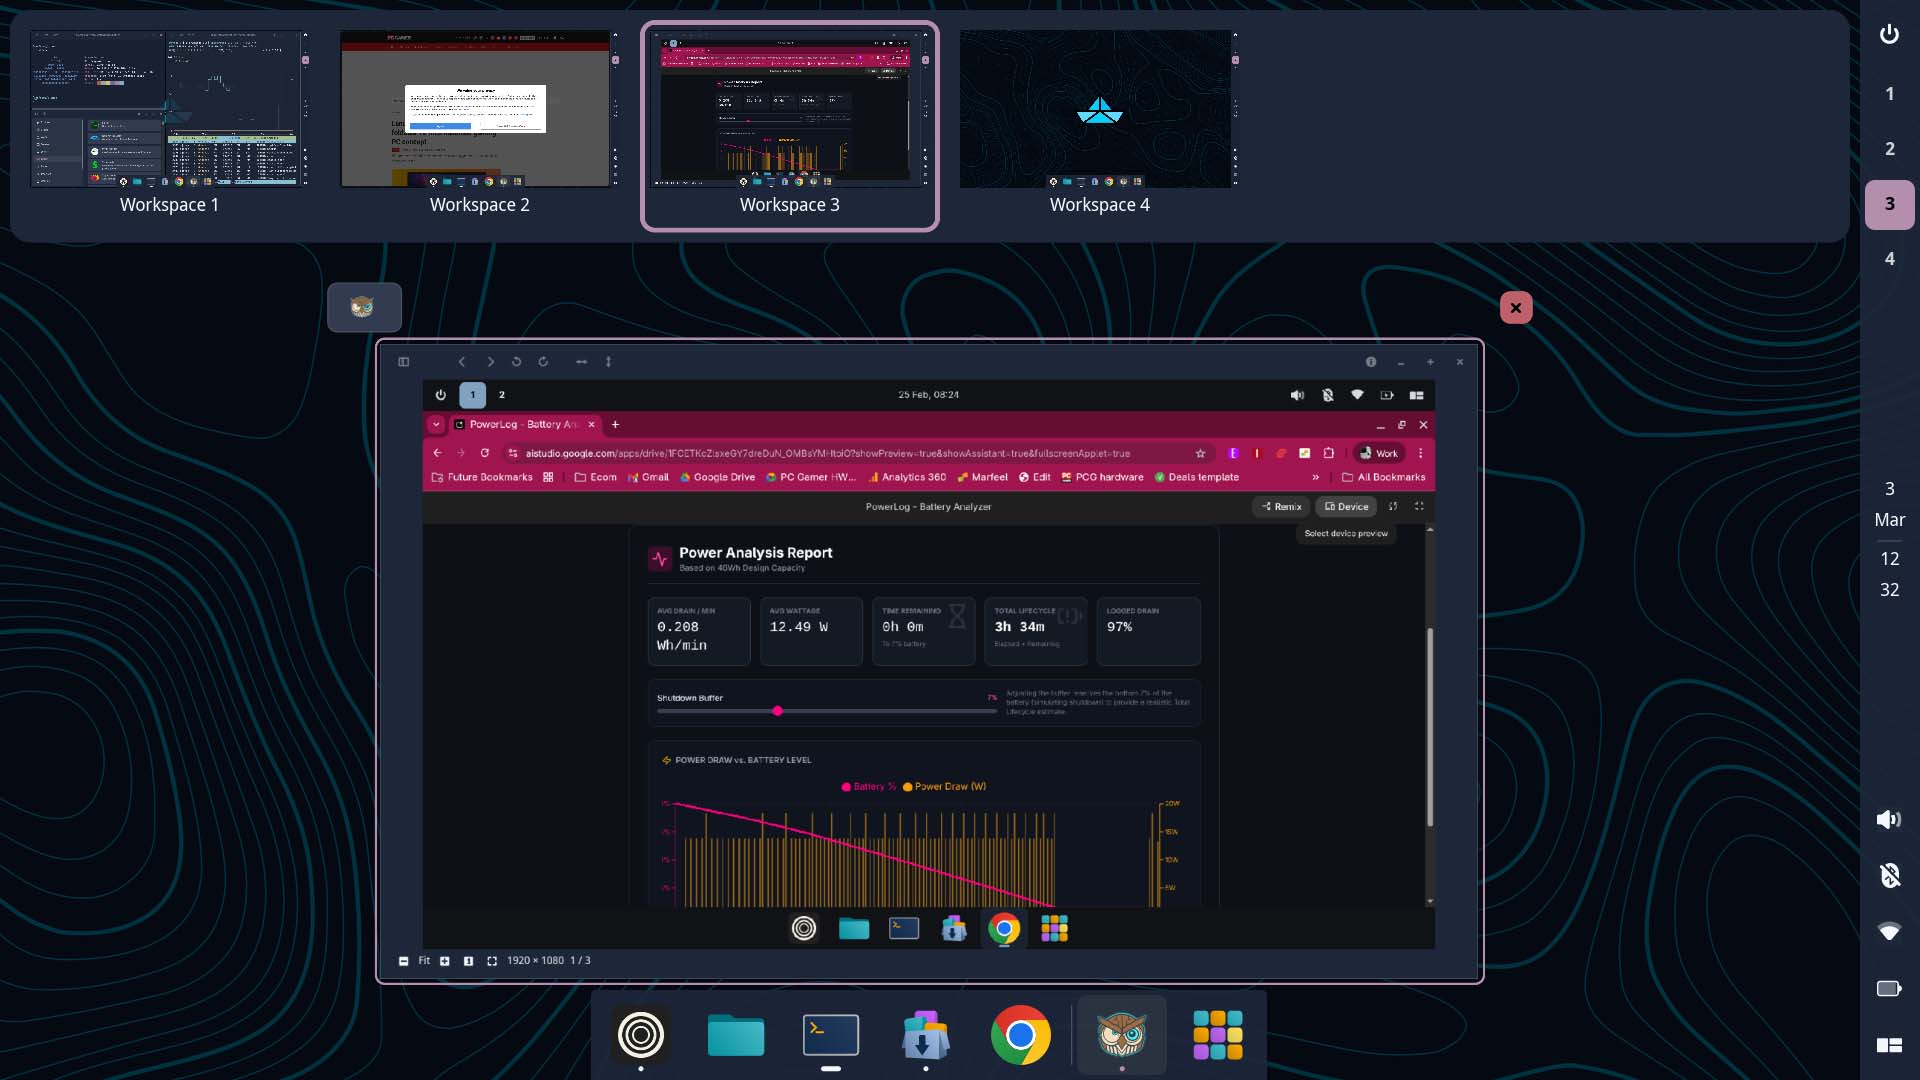Viewport: 1920px width, 1080px height.
Task: Click the Remix button
Action: click(1283, 507)
